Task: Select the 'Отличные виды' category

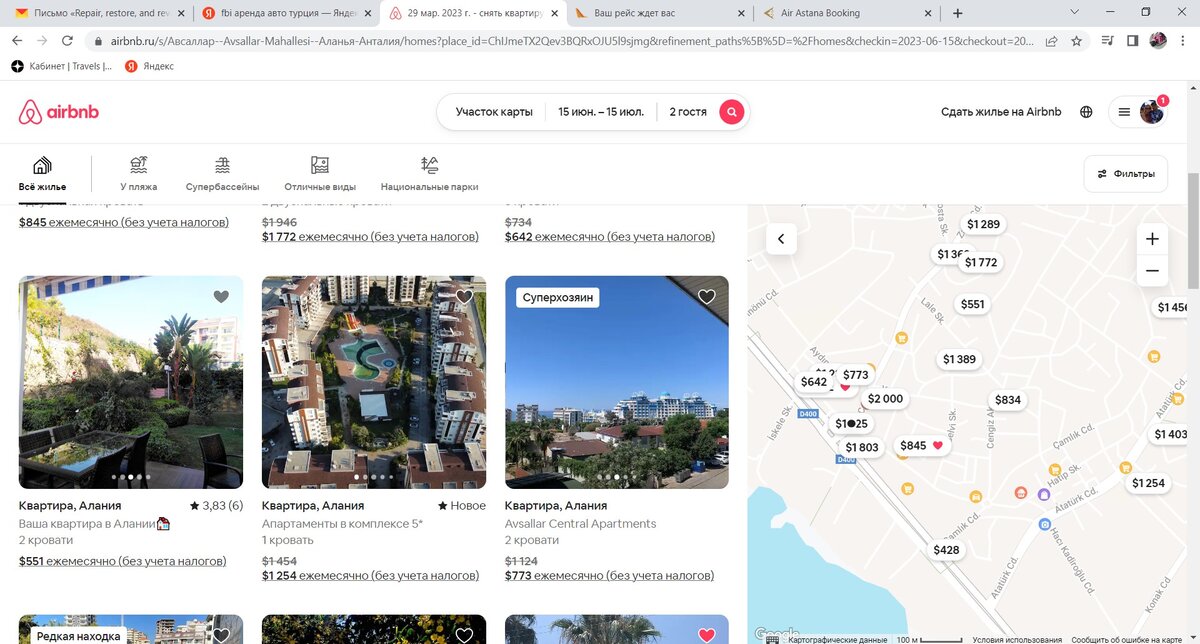Action: click(x=320, y=174)
